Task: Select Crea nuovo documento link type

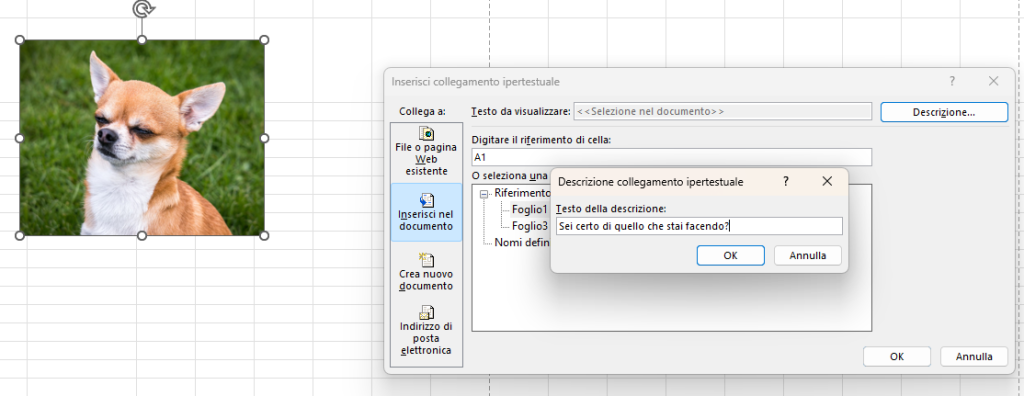Action: click(426, 272)
